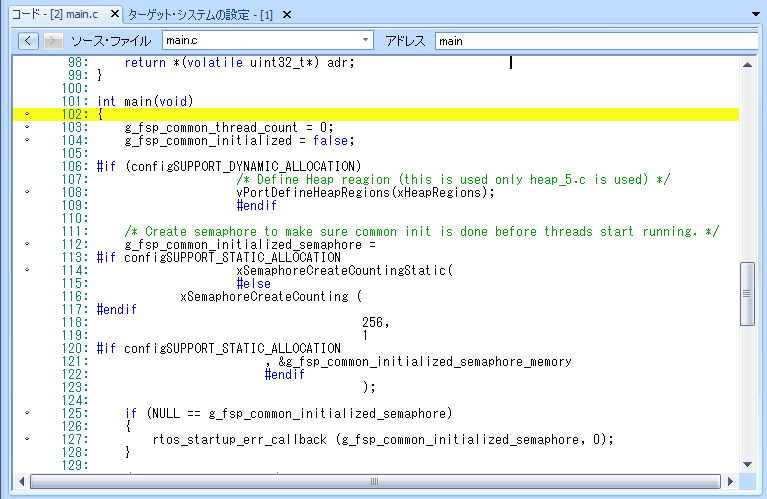Click the vertical scrollbar up arrow
This screenshot has width=767, height=499.
coord(747,65)
